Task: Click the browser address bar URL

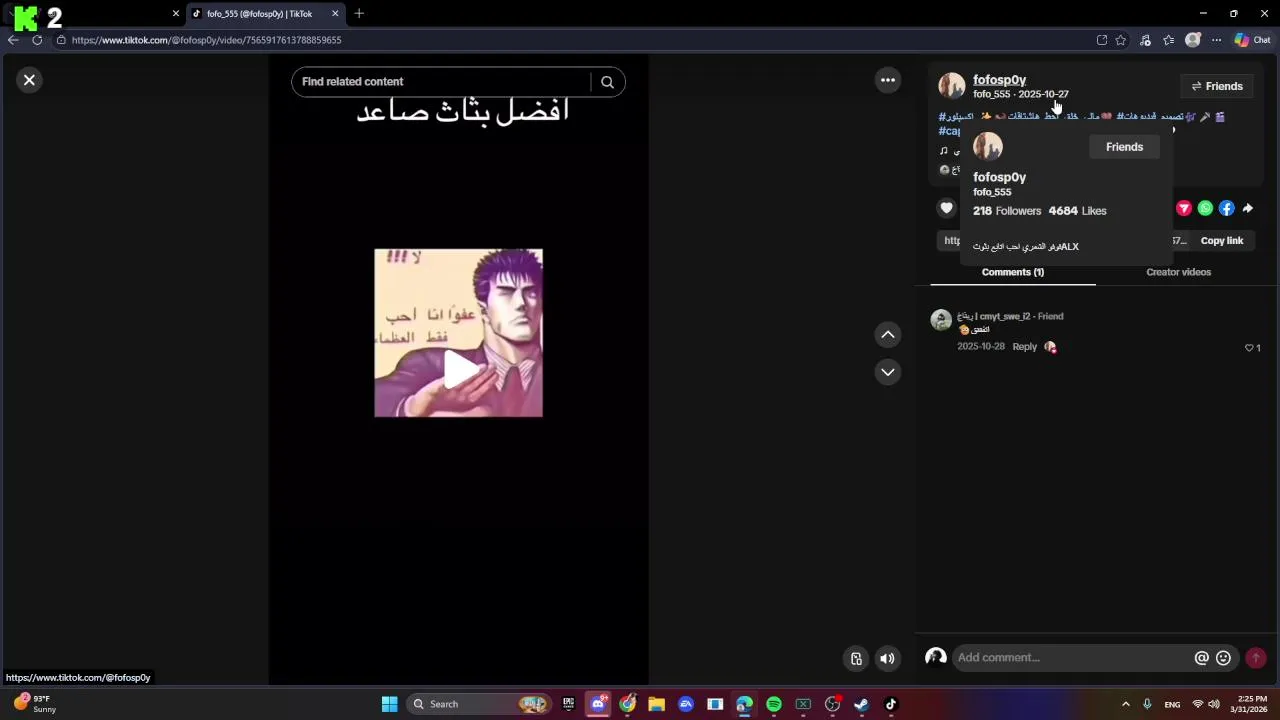Action: tap(206, 40)
